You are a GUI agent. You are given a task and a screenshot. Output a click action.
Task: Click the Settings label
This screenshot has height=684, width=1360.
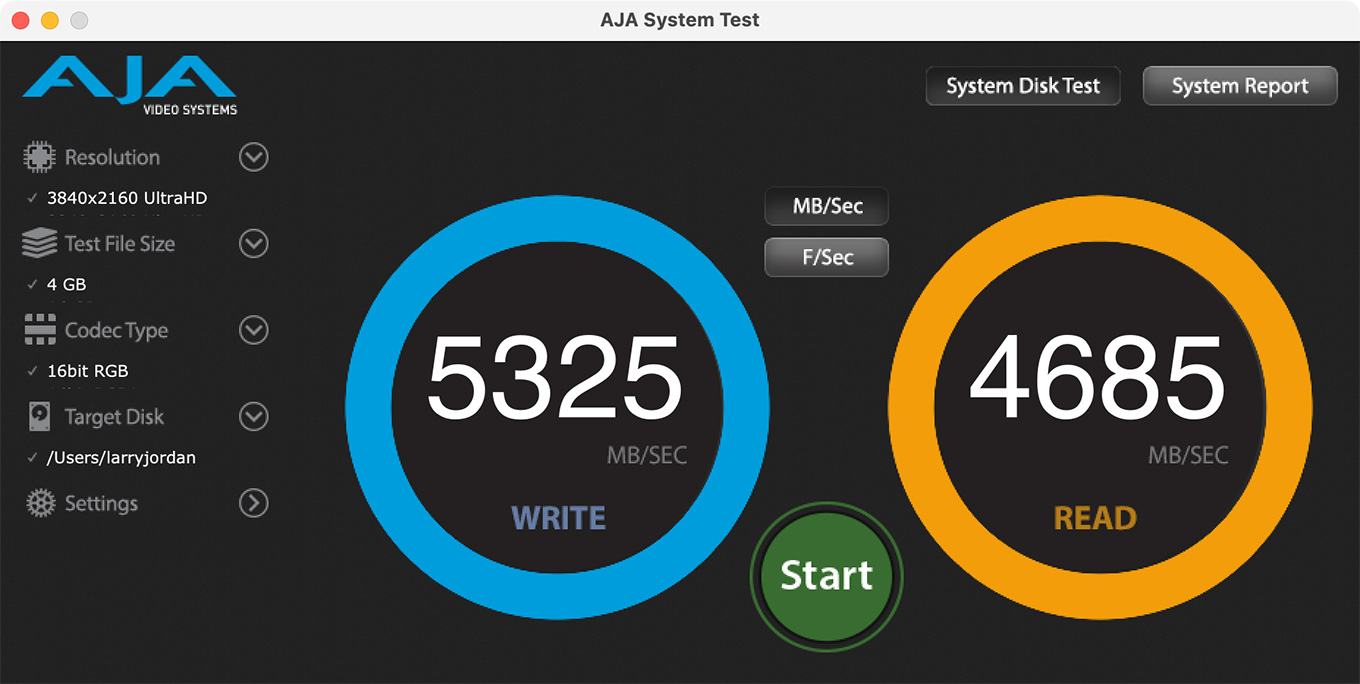(x=101, y=503)
